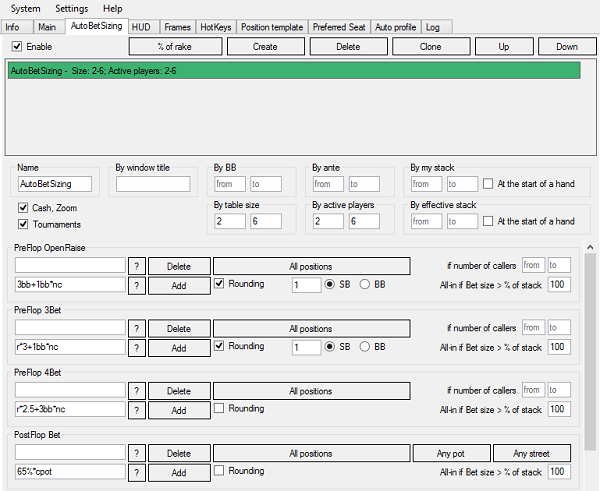Switch to the Position template tab
The height and width of the screenshot is (491, 600).
[x=272, y=27]
